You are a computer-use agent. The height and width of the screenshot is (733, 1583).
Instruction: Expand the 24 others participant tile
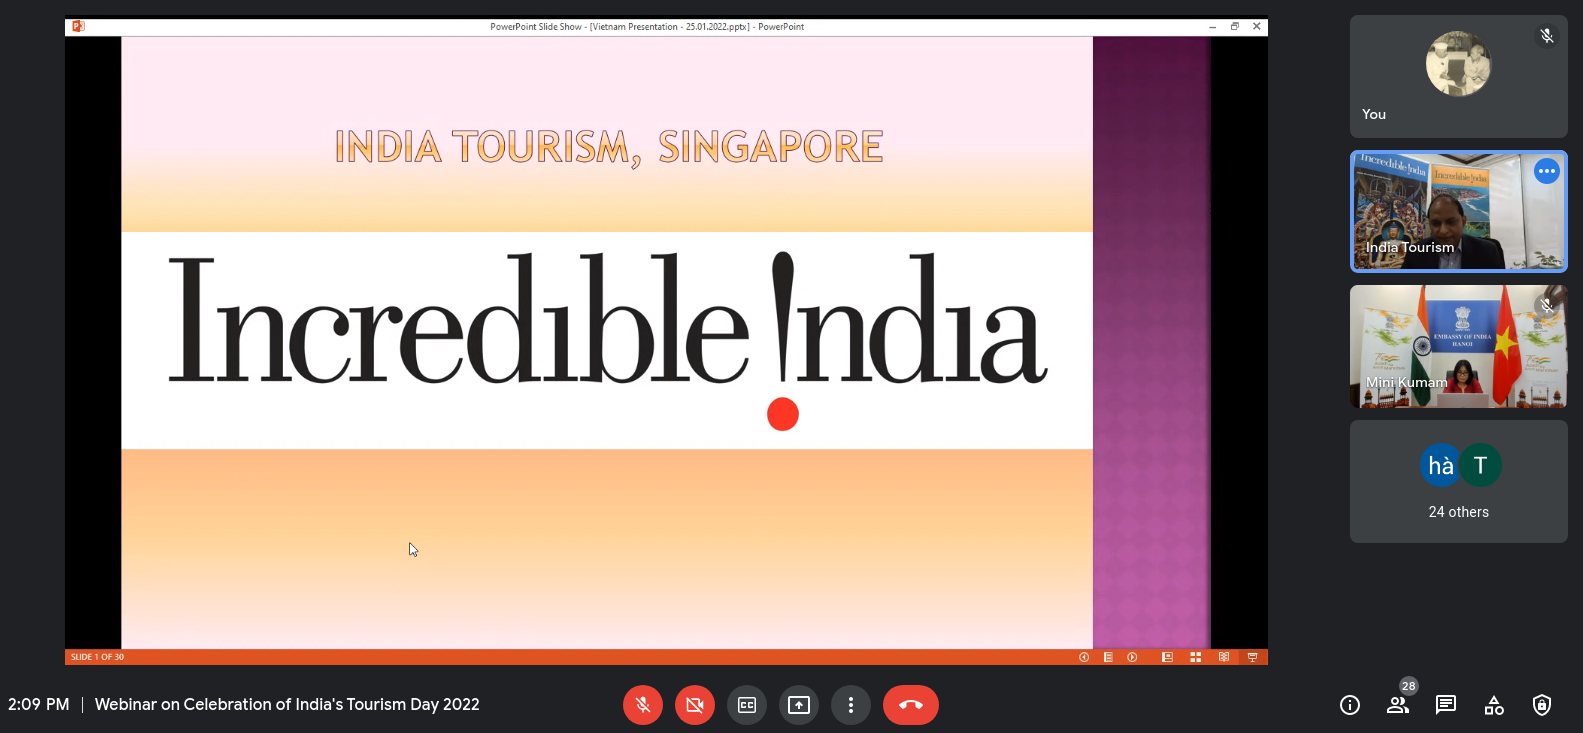point(1458,482)
